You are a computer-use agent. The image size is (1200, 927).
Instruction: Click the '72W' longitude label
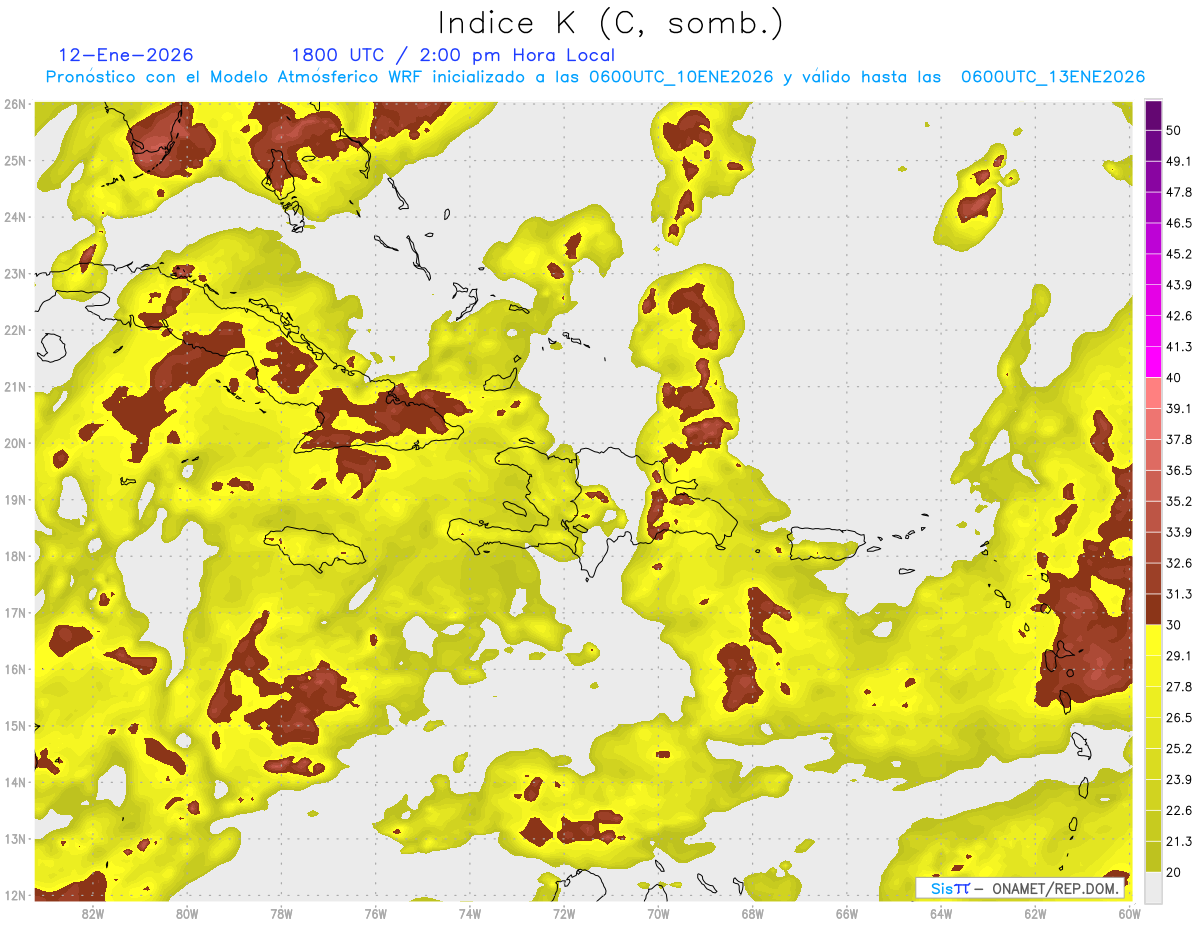click(x=563, y=913)
